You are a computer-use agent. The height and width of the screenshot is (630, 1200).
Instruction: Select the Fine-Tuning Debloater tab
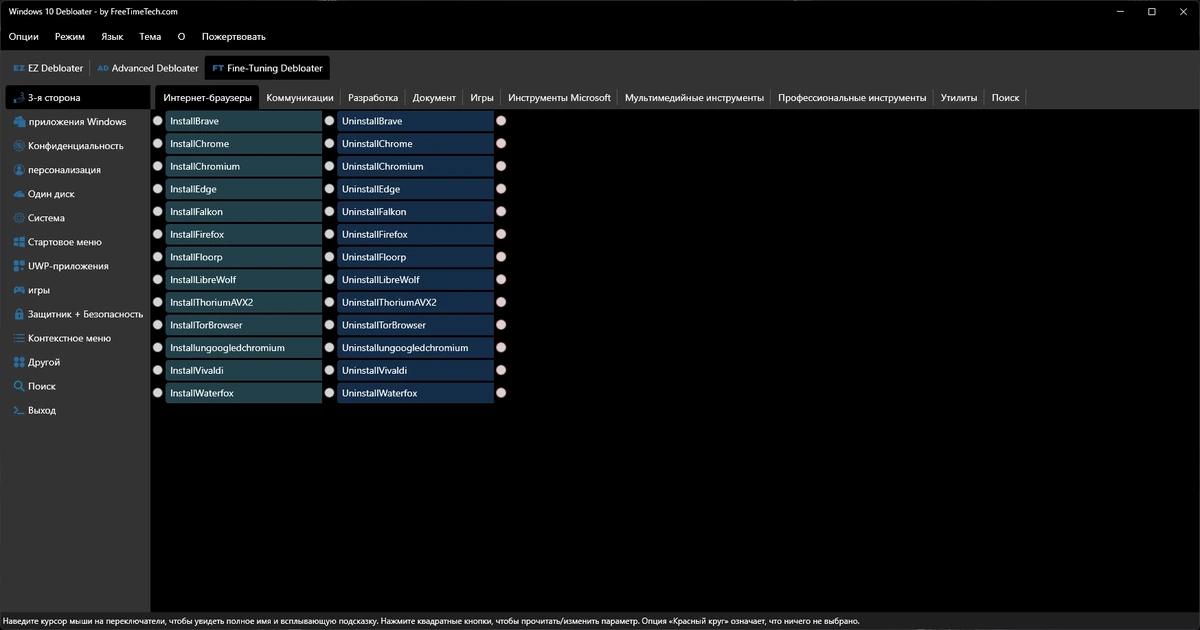click(x=267, y=68)
